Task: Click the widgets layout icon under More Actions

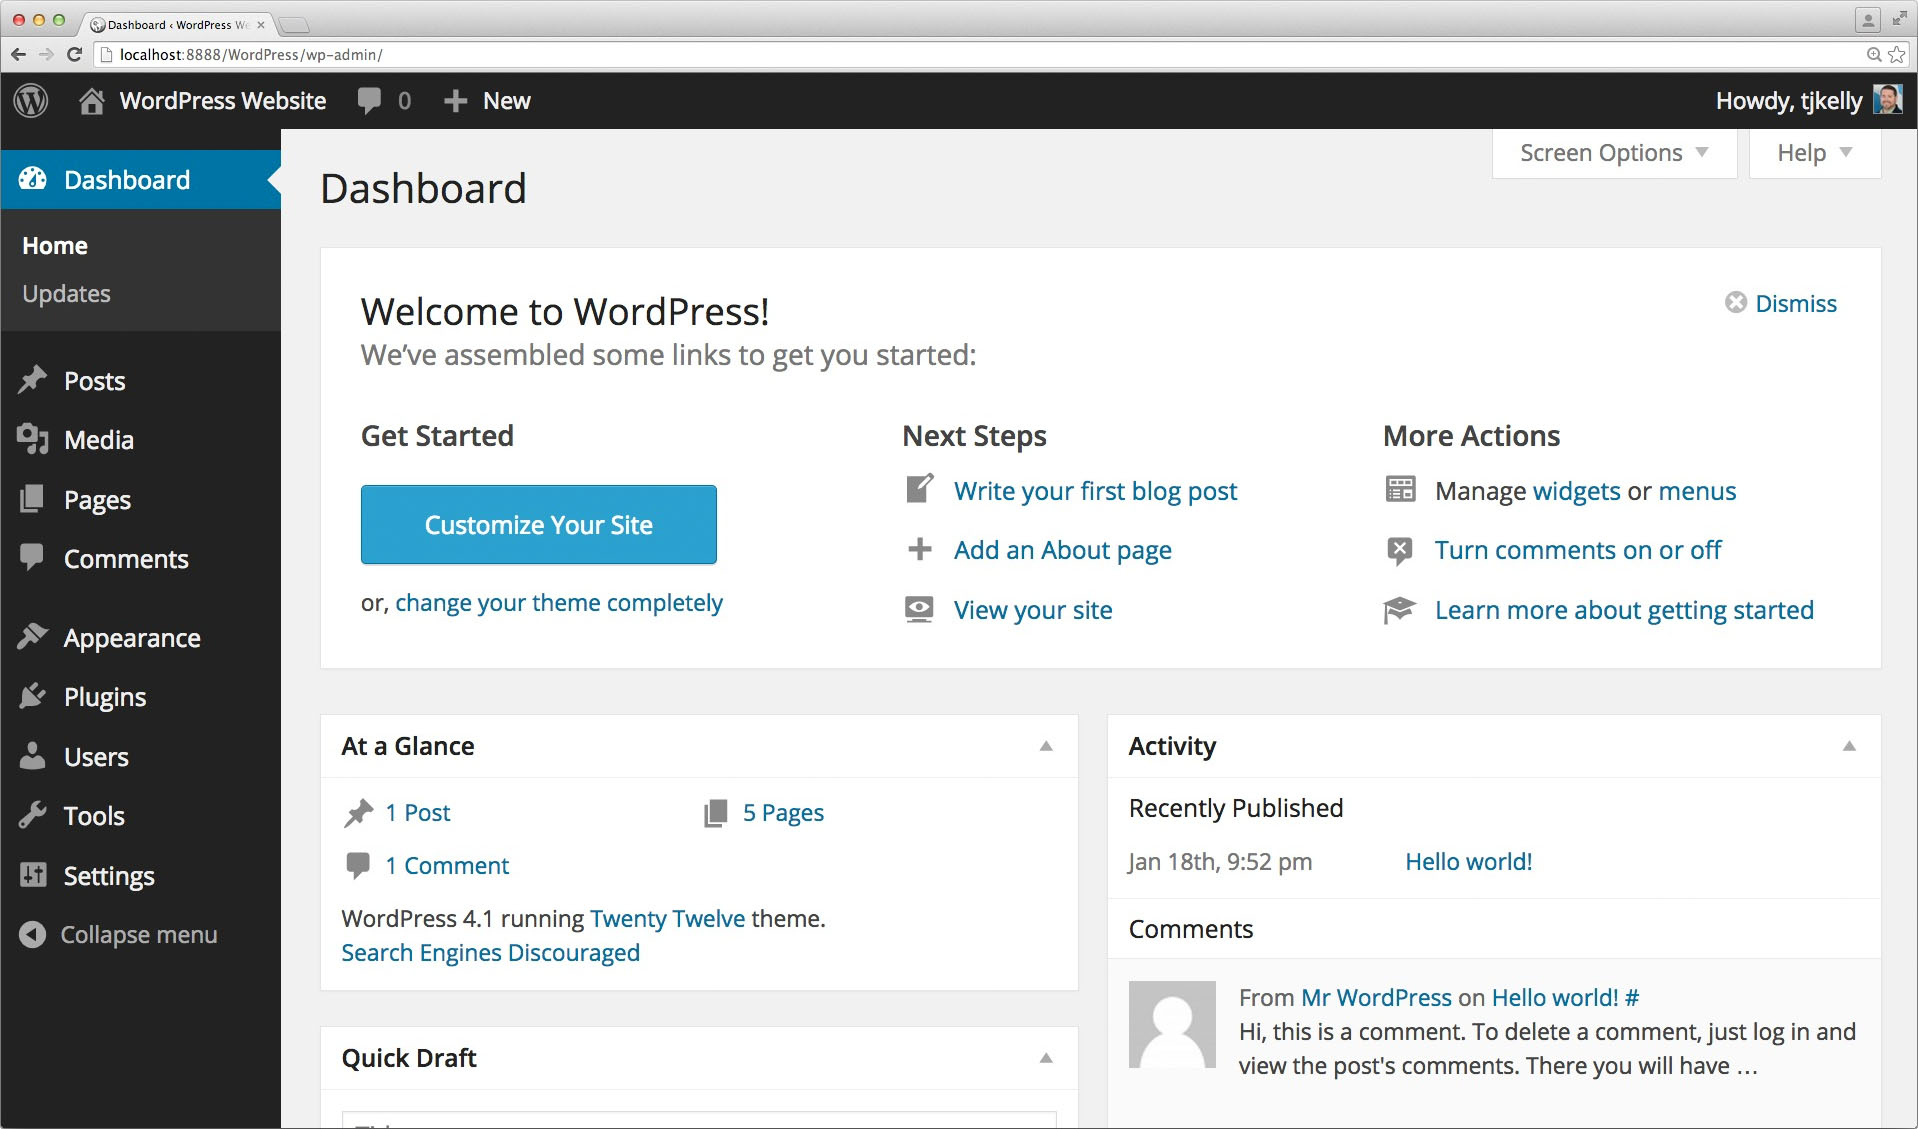Action: point(1400,489)
